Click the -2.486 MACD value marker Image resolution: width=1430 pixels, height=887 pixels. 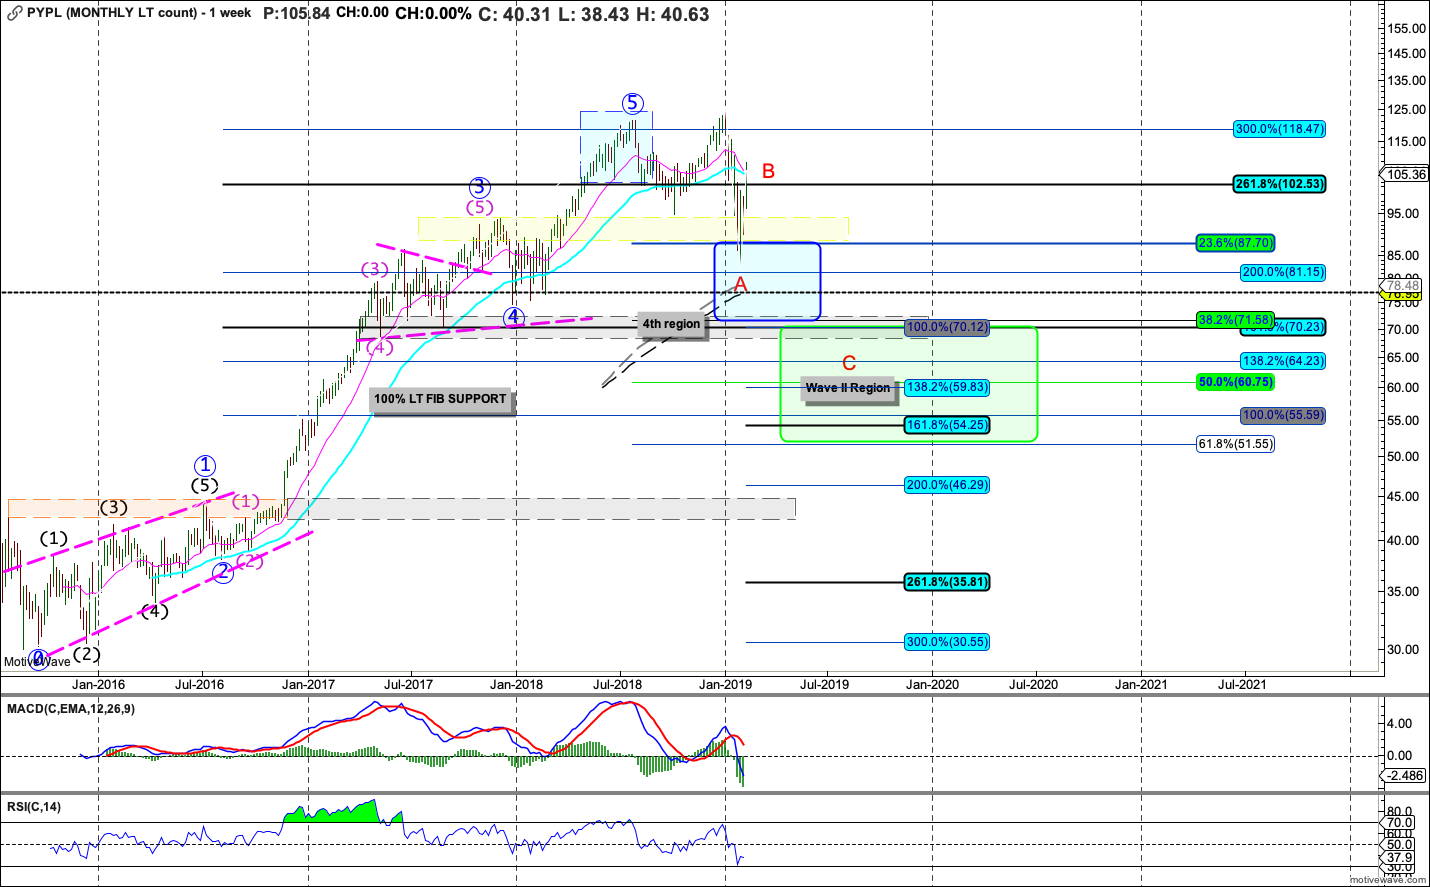tap(1405, 776)
